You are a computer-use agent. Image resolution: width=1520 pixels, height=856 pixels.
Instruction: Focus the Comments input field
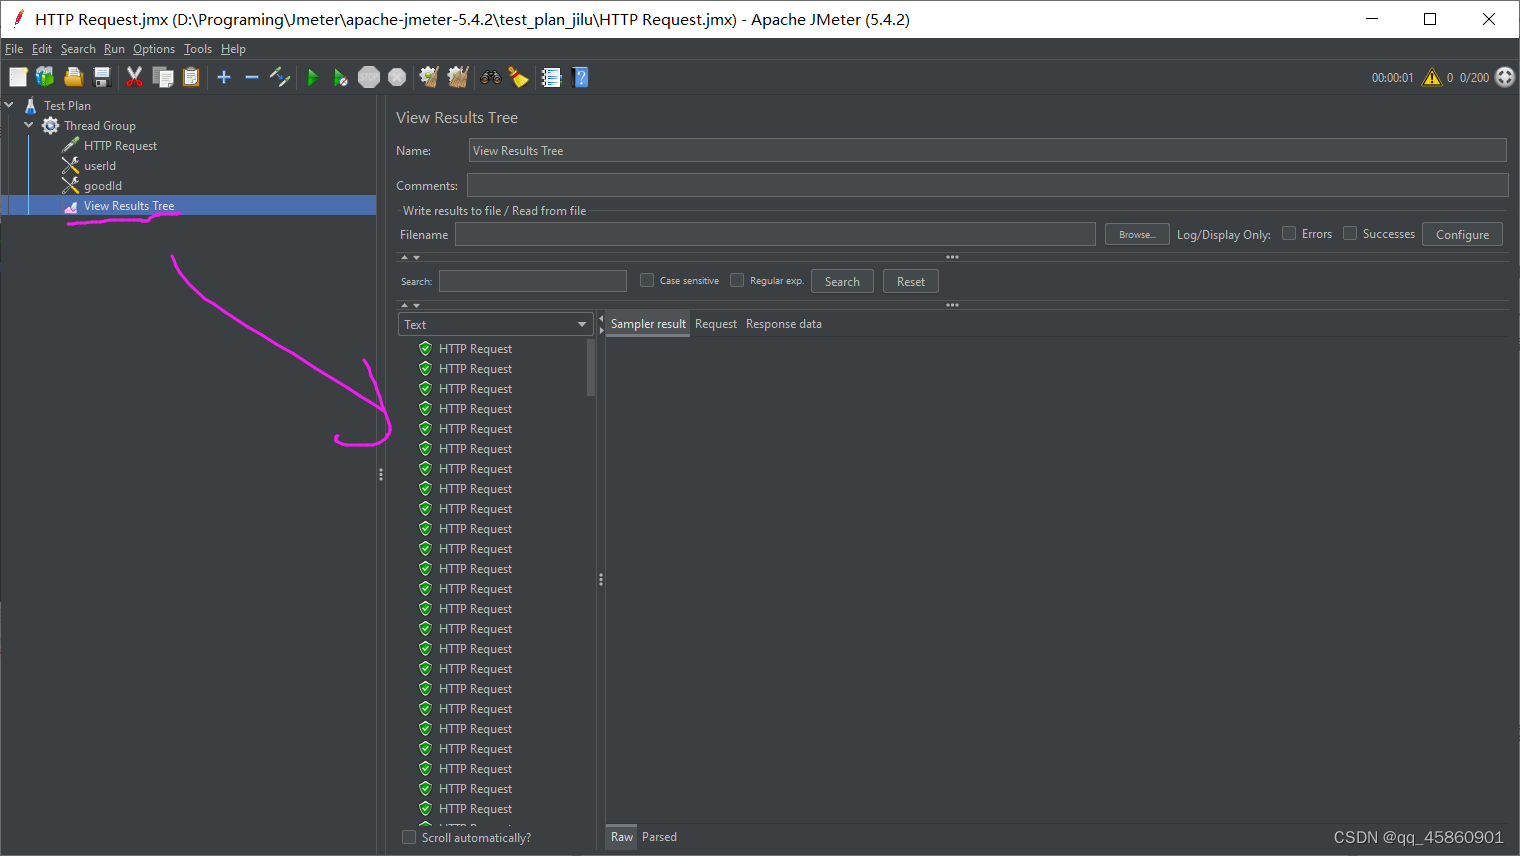[x=987, y=185]
